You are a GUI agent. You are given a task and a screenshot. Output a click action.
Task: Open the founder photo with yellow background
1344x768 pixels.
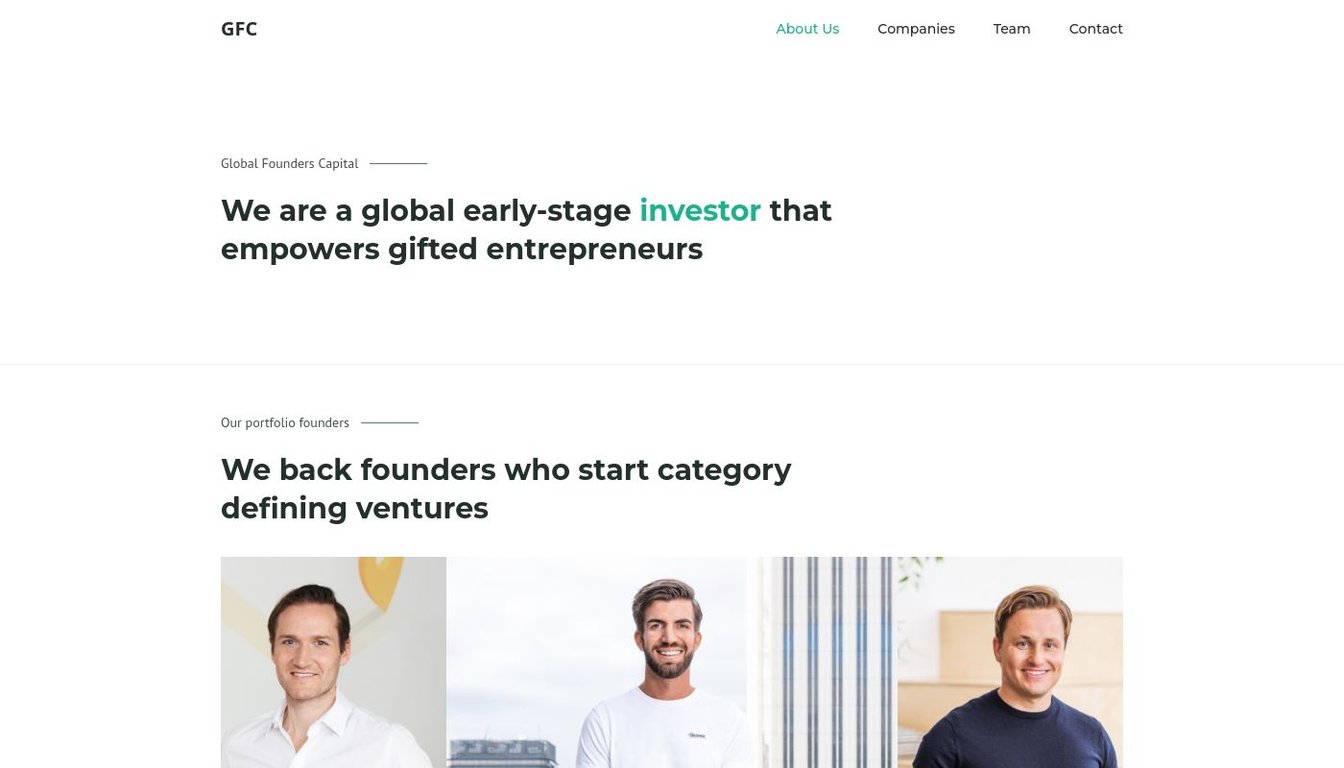tap(333, 662)
